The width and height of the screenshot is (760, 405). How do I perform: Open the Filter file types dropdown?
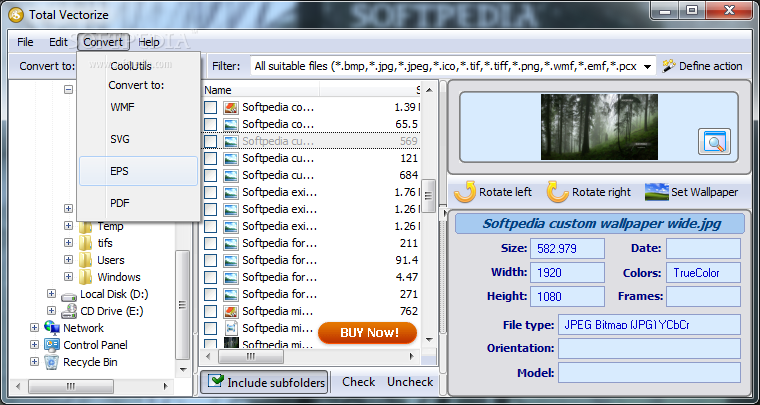(647, 66)
